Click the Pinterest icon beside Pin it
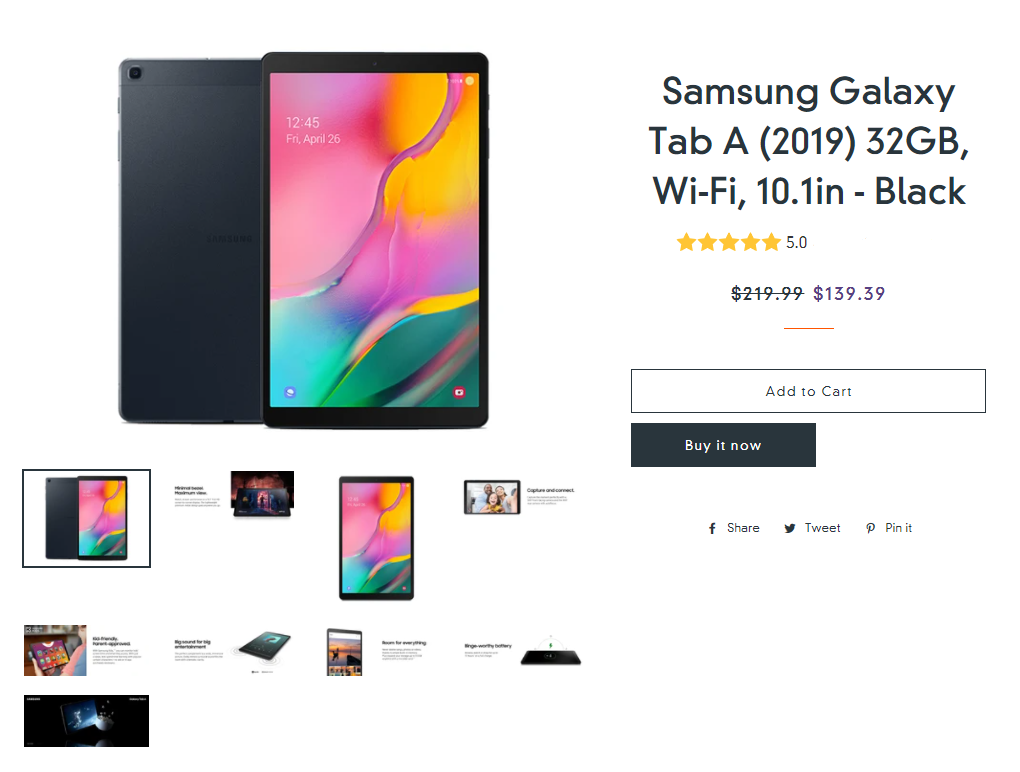The image size is (1020, 772). click(x=871, y=529)
